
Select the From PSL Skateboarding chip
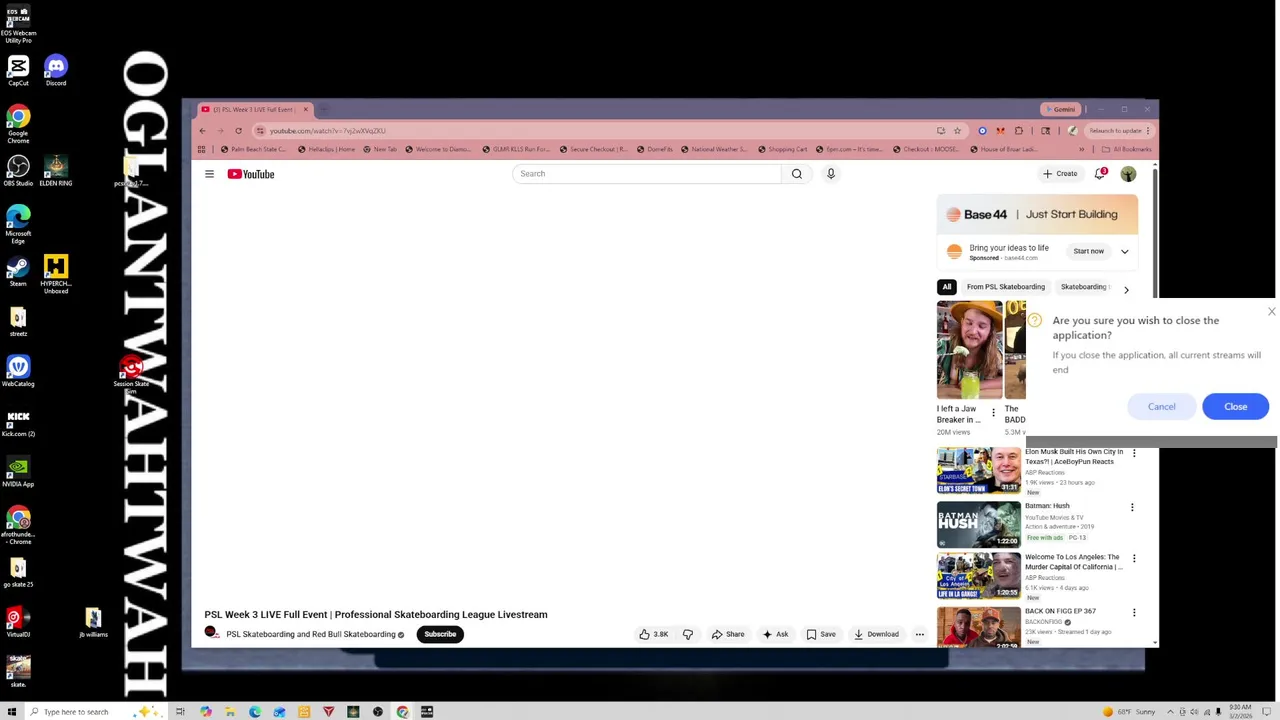click(1005, 287)
